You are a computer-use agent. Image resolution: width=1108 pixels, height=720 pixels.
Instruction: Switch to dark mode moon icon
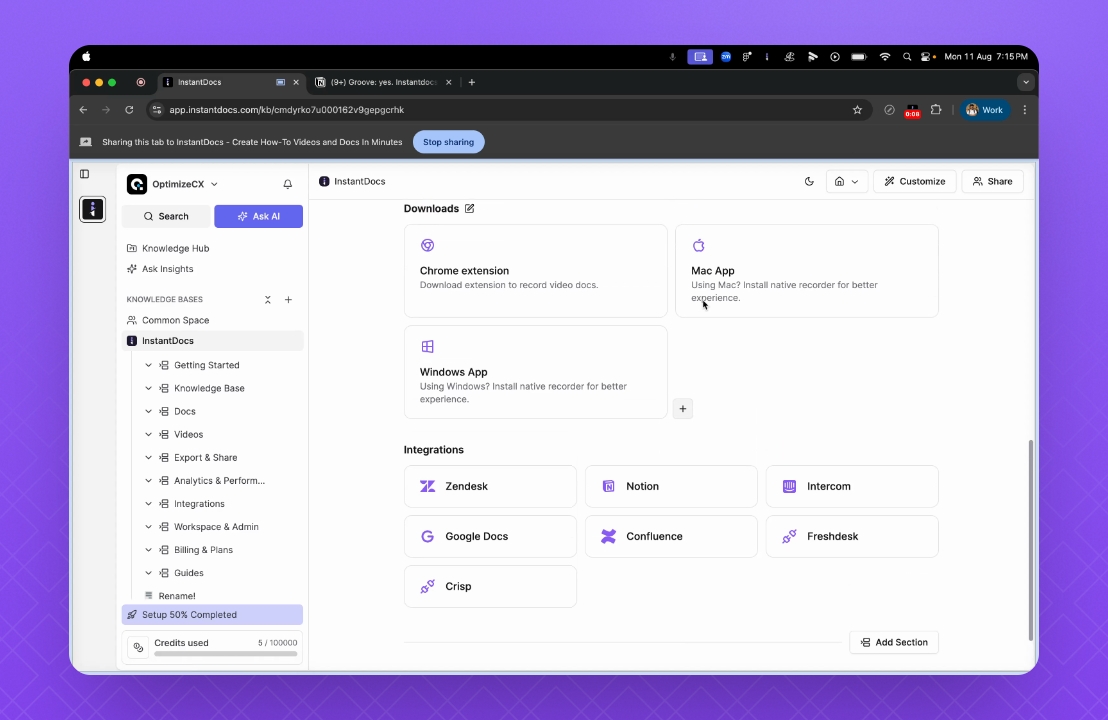pyautogui.click(x=809, y=182)
